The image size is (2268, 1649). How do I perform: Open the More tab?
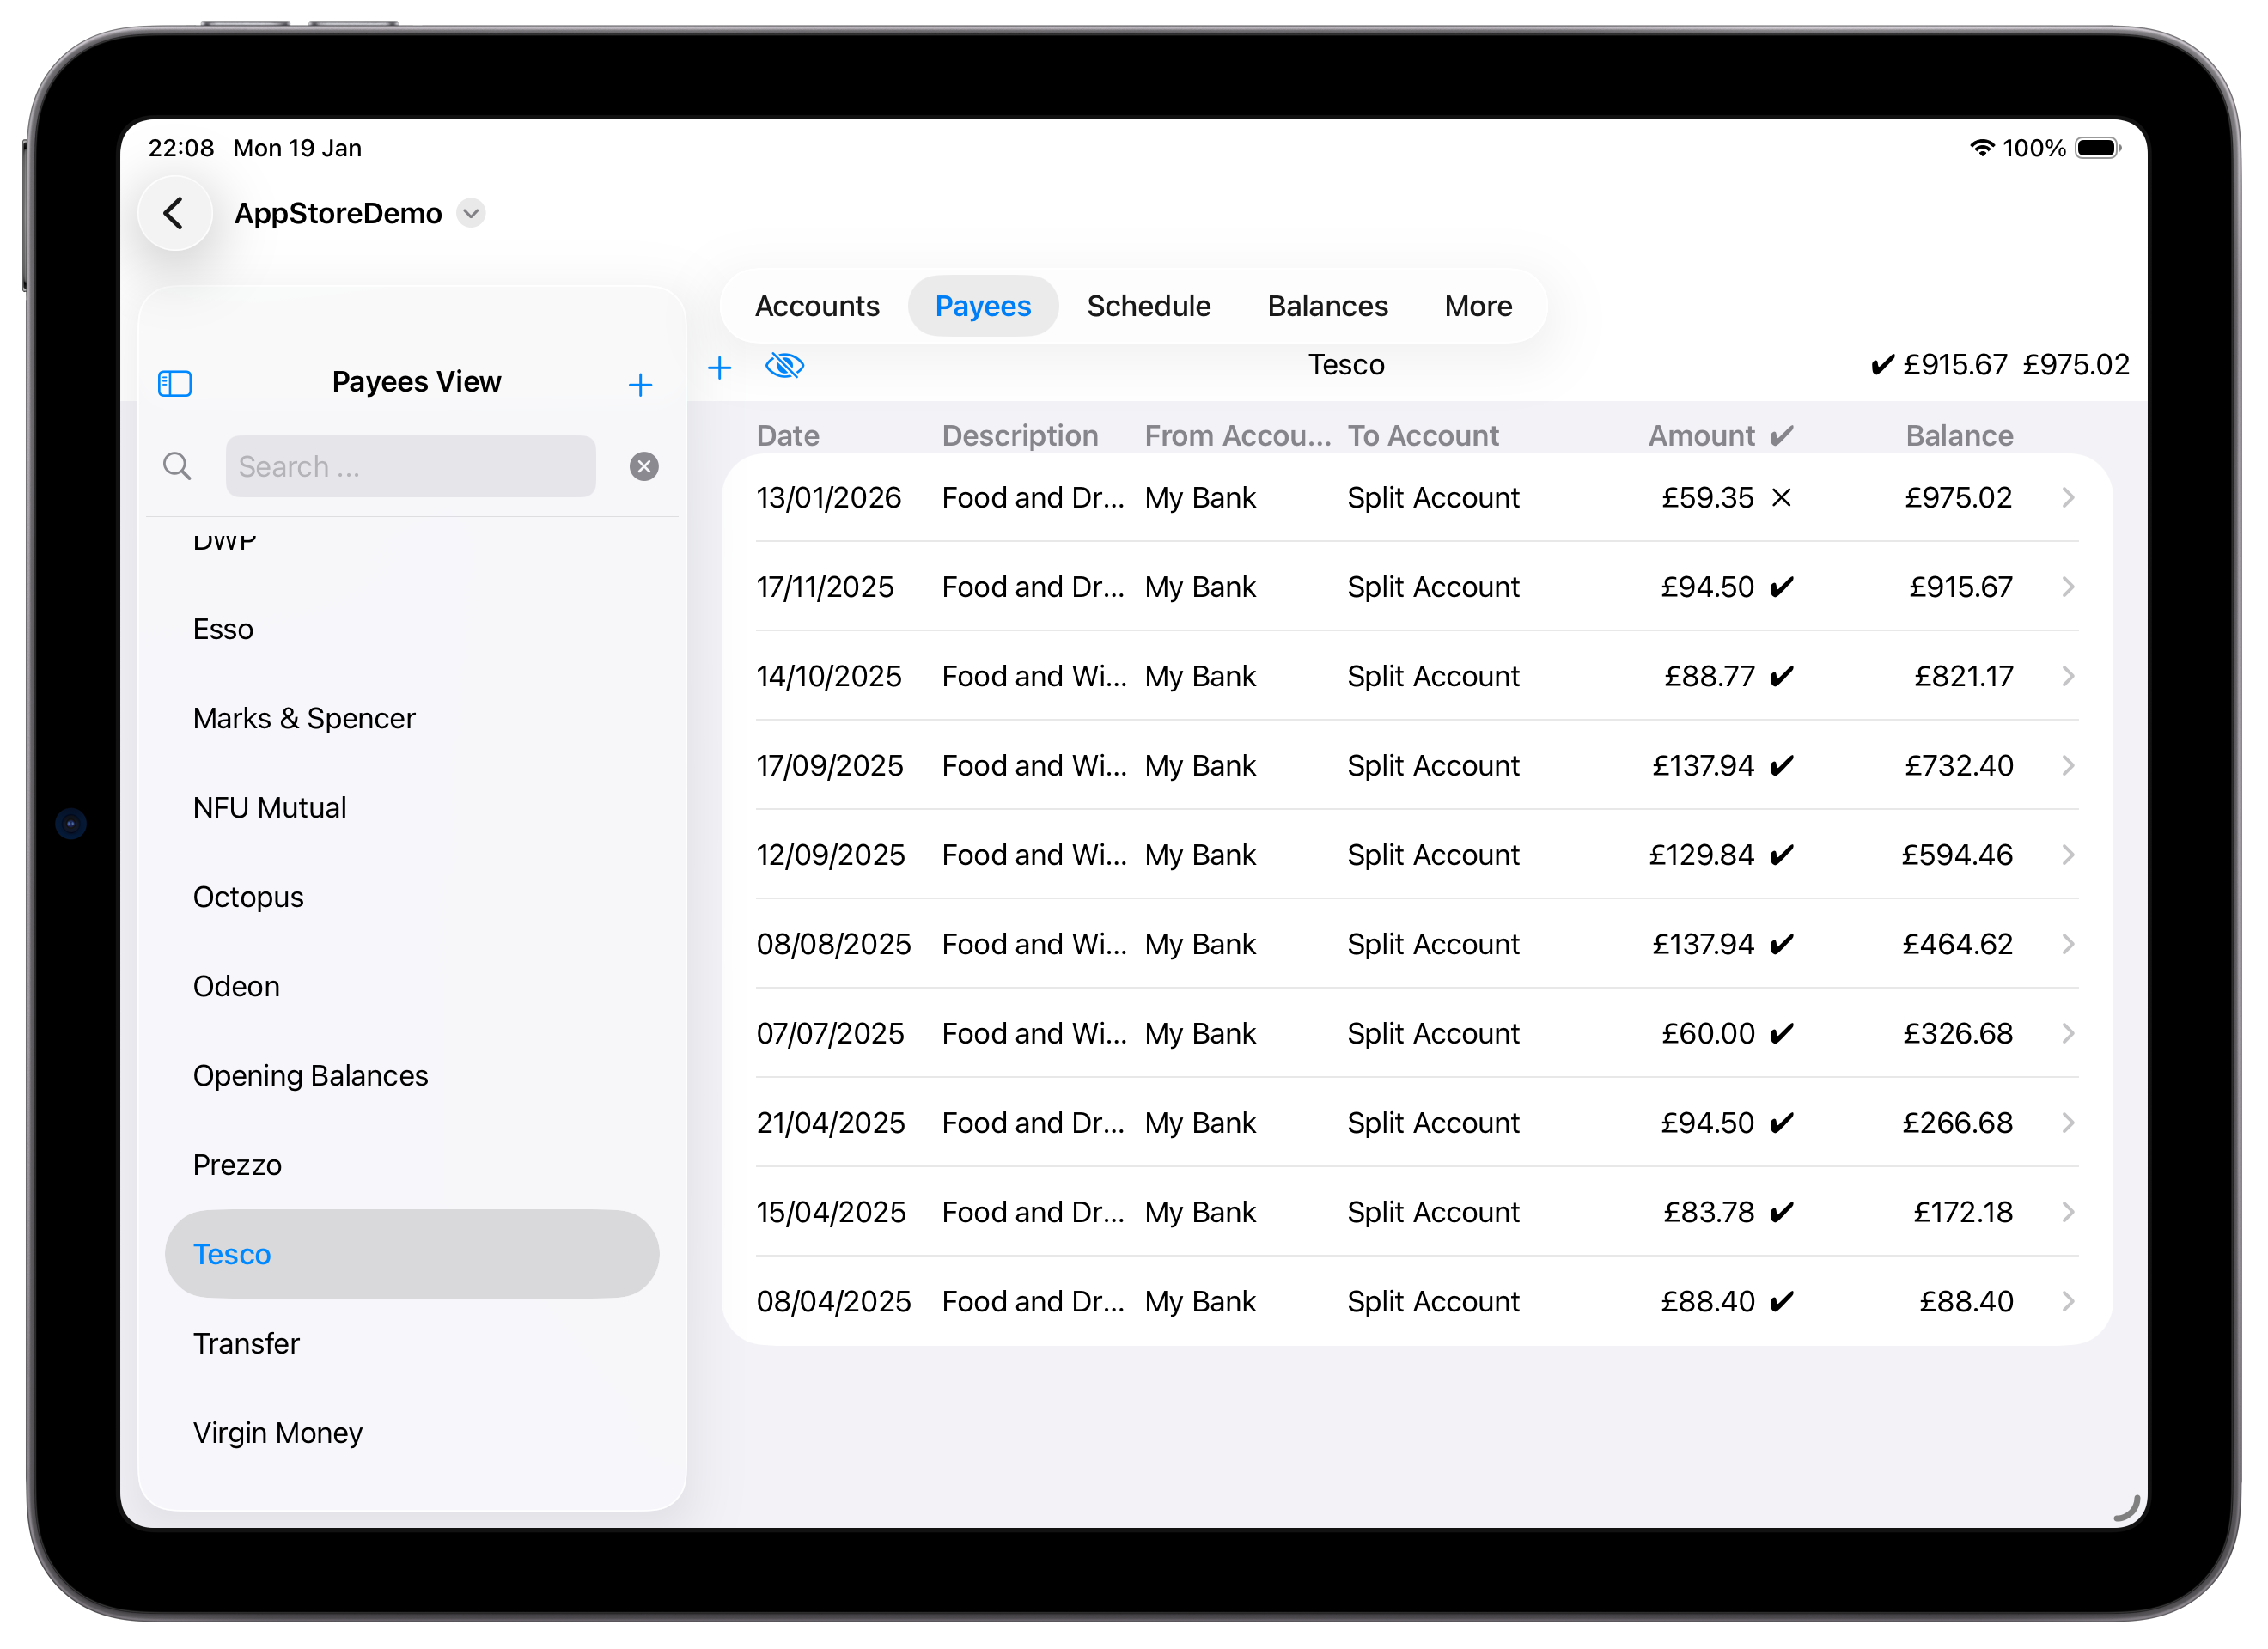click(1478, 306)
